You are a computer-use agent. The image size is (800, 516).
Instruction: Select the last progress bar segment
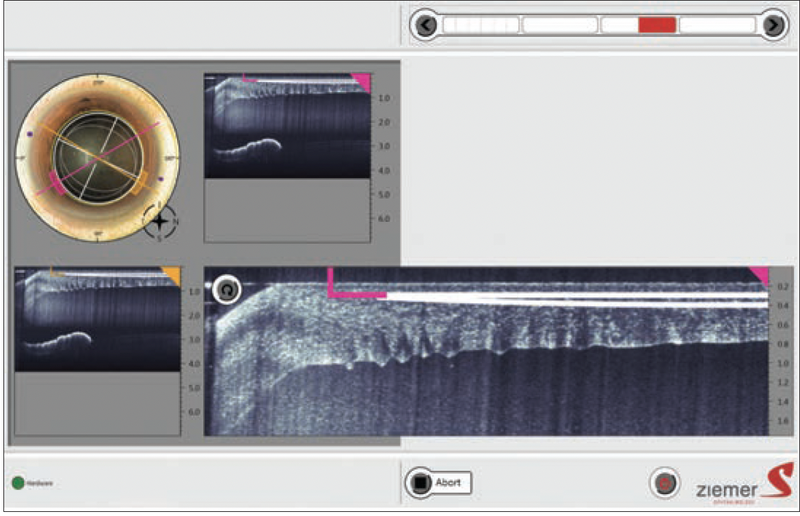[717, 24]
